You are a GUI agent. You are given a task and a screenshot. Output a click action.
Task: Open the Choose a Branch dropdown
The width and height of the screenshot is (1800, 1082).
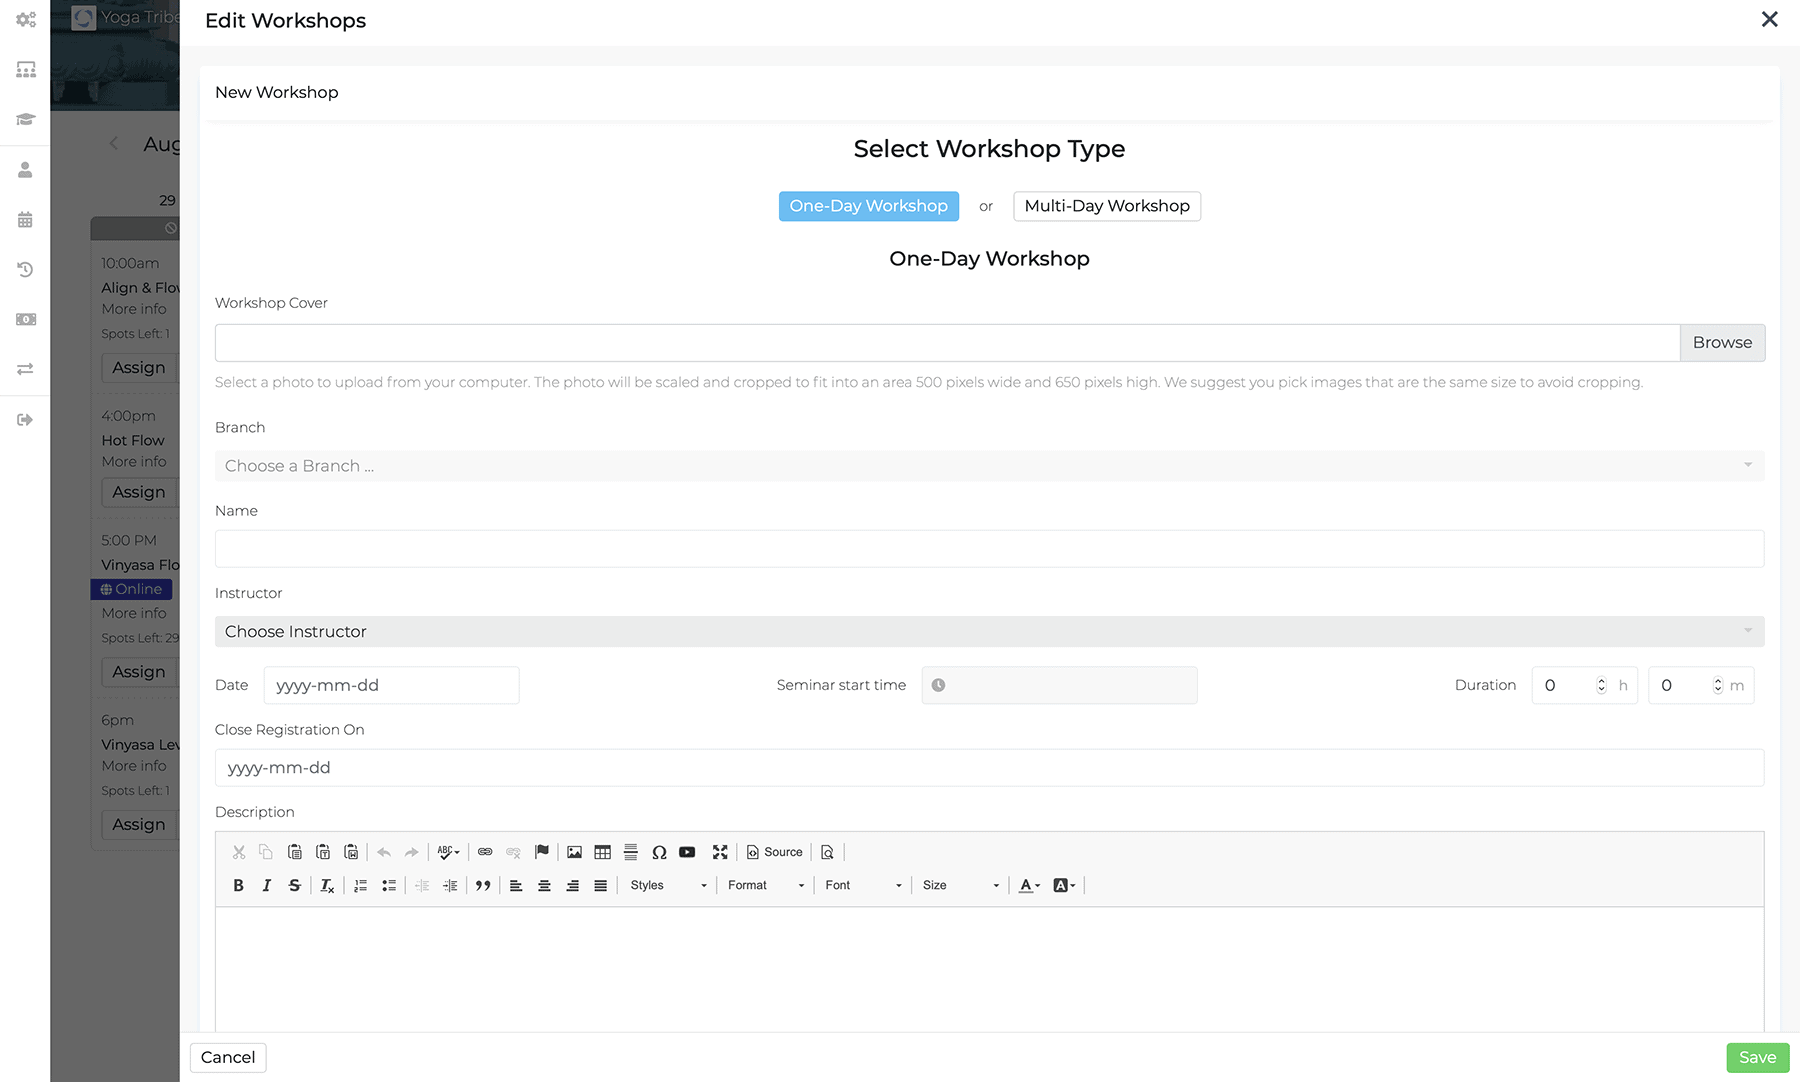[990, 466]
